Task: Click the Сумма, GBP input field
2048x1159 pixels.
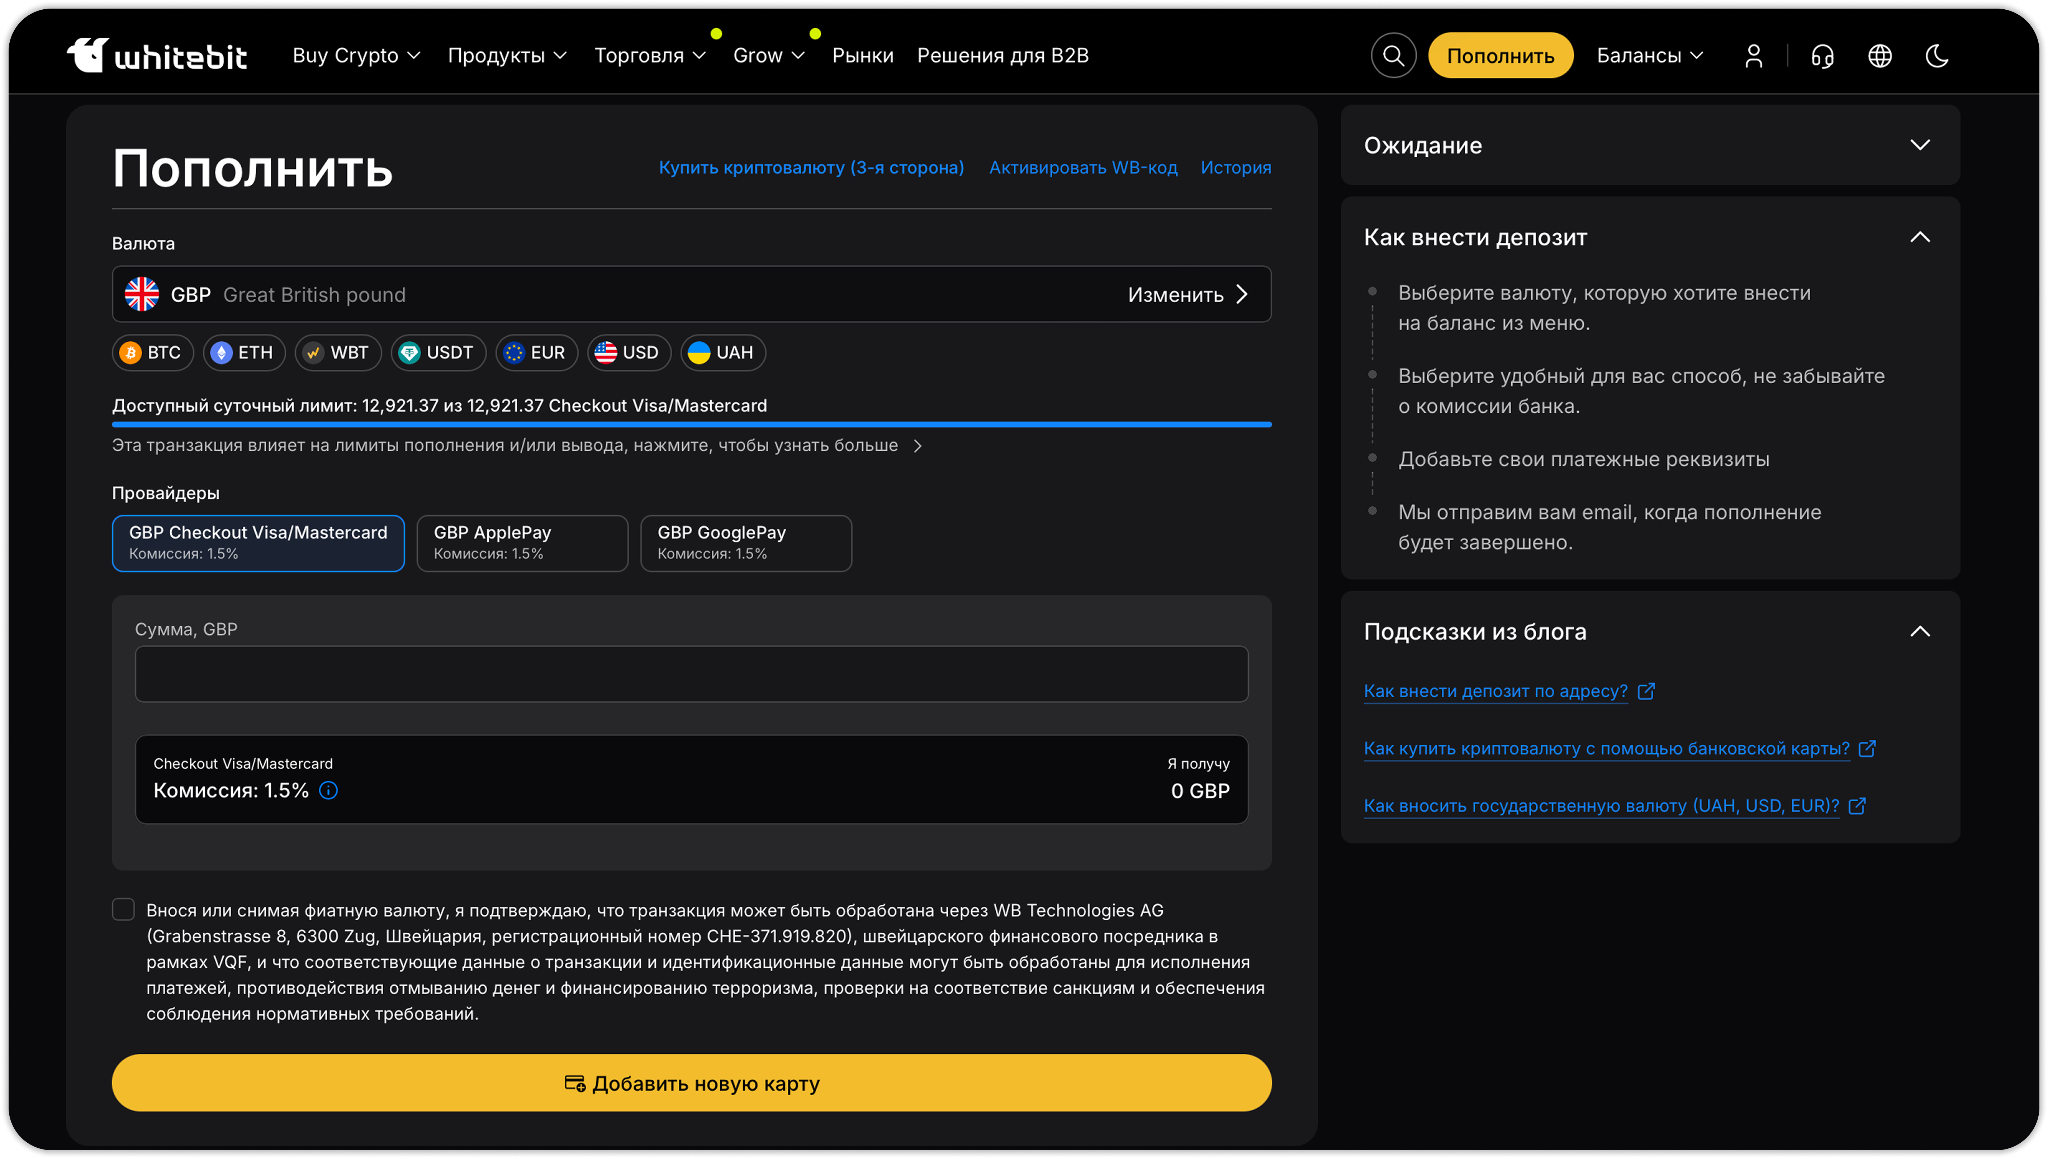Action: [692, 674]
